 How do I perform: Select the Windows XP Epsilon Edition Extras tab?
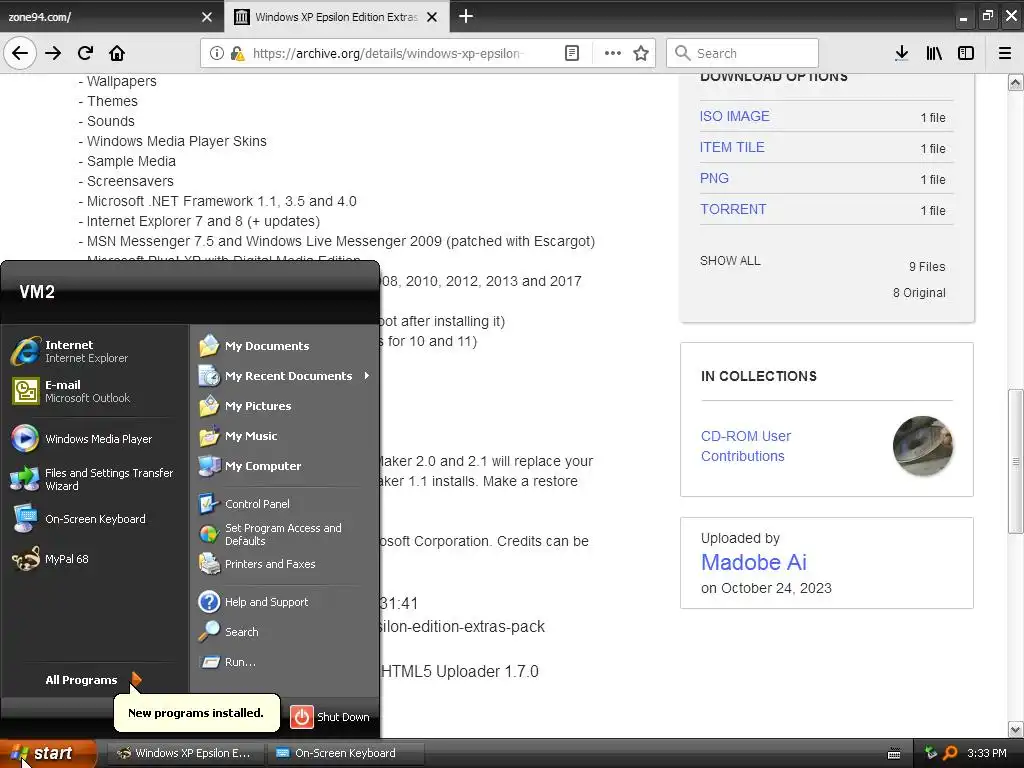click(336, 17)
